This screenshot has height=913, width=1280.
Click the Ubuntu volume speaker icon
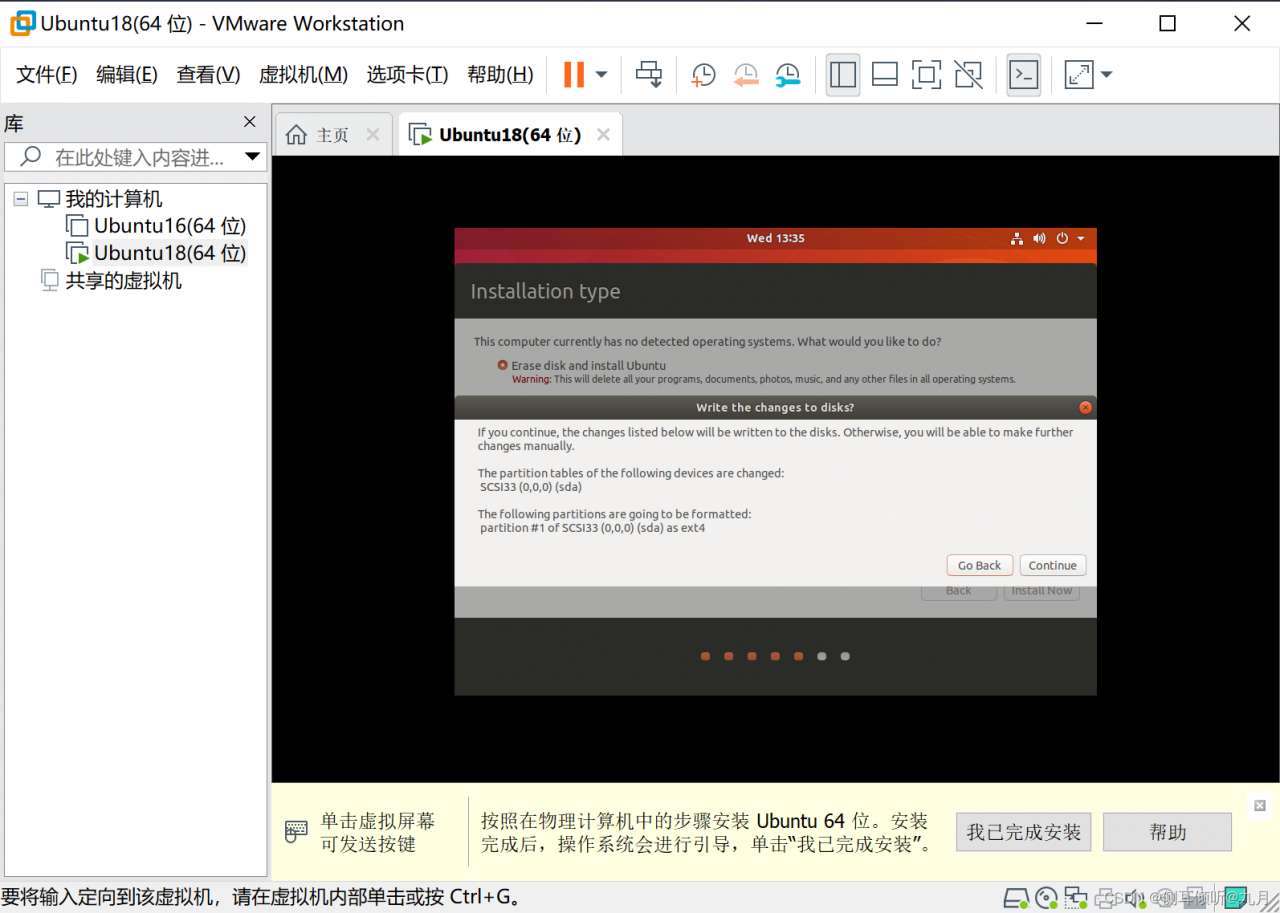pos(1039,238)
